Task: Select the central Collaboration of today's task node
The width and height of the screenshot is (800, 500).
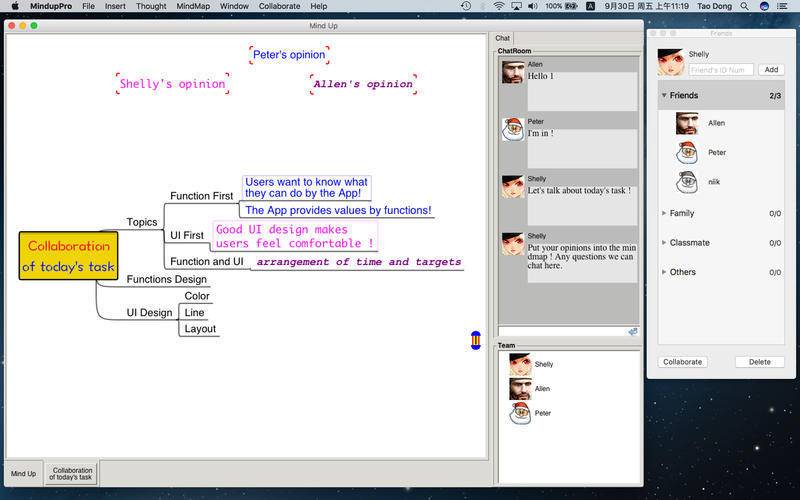Action: 68,256
